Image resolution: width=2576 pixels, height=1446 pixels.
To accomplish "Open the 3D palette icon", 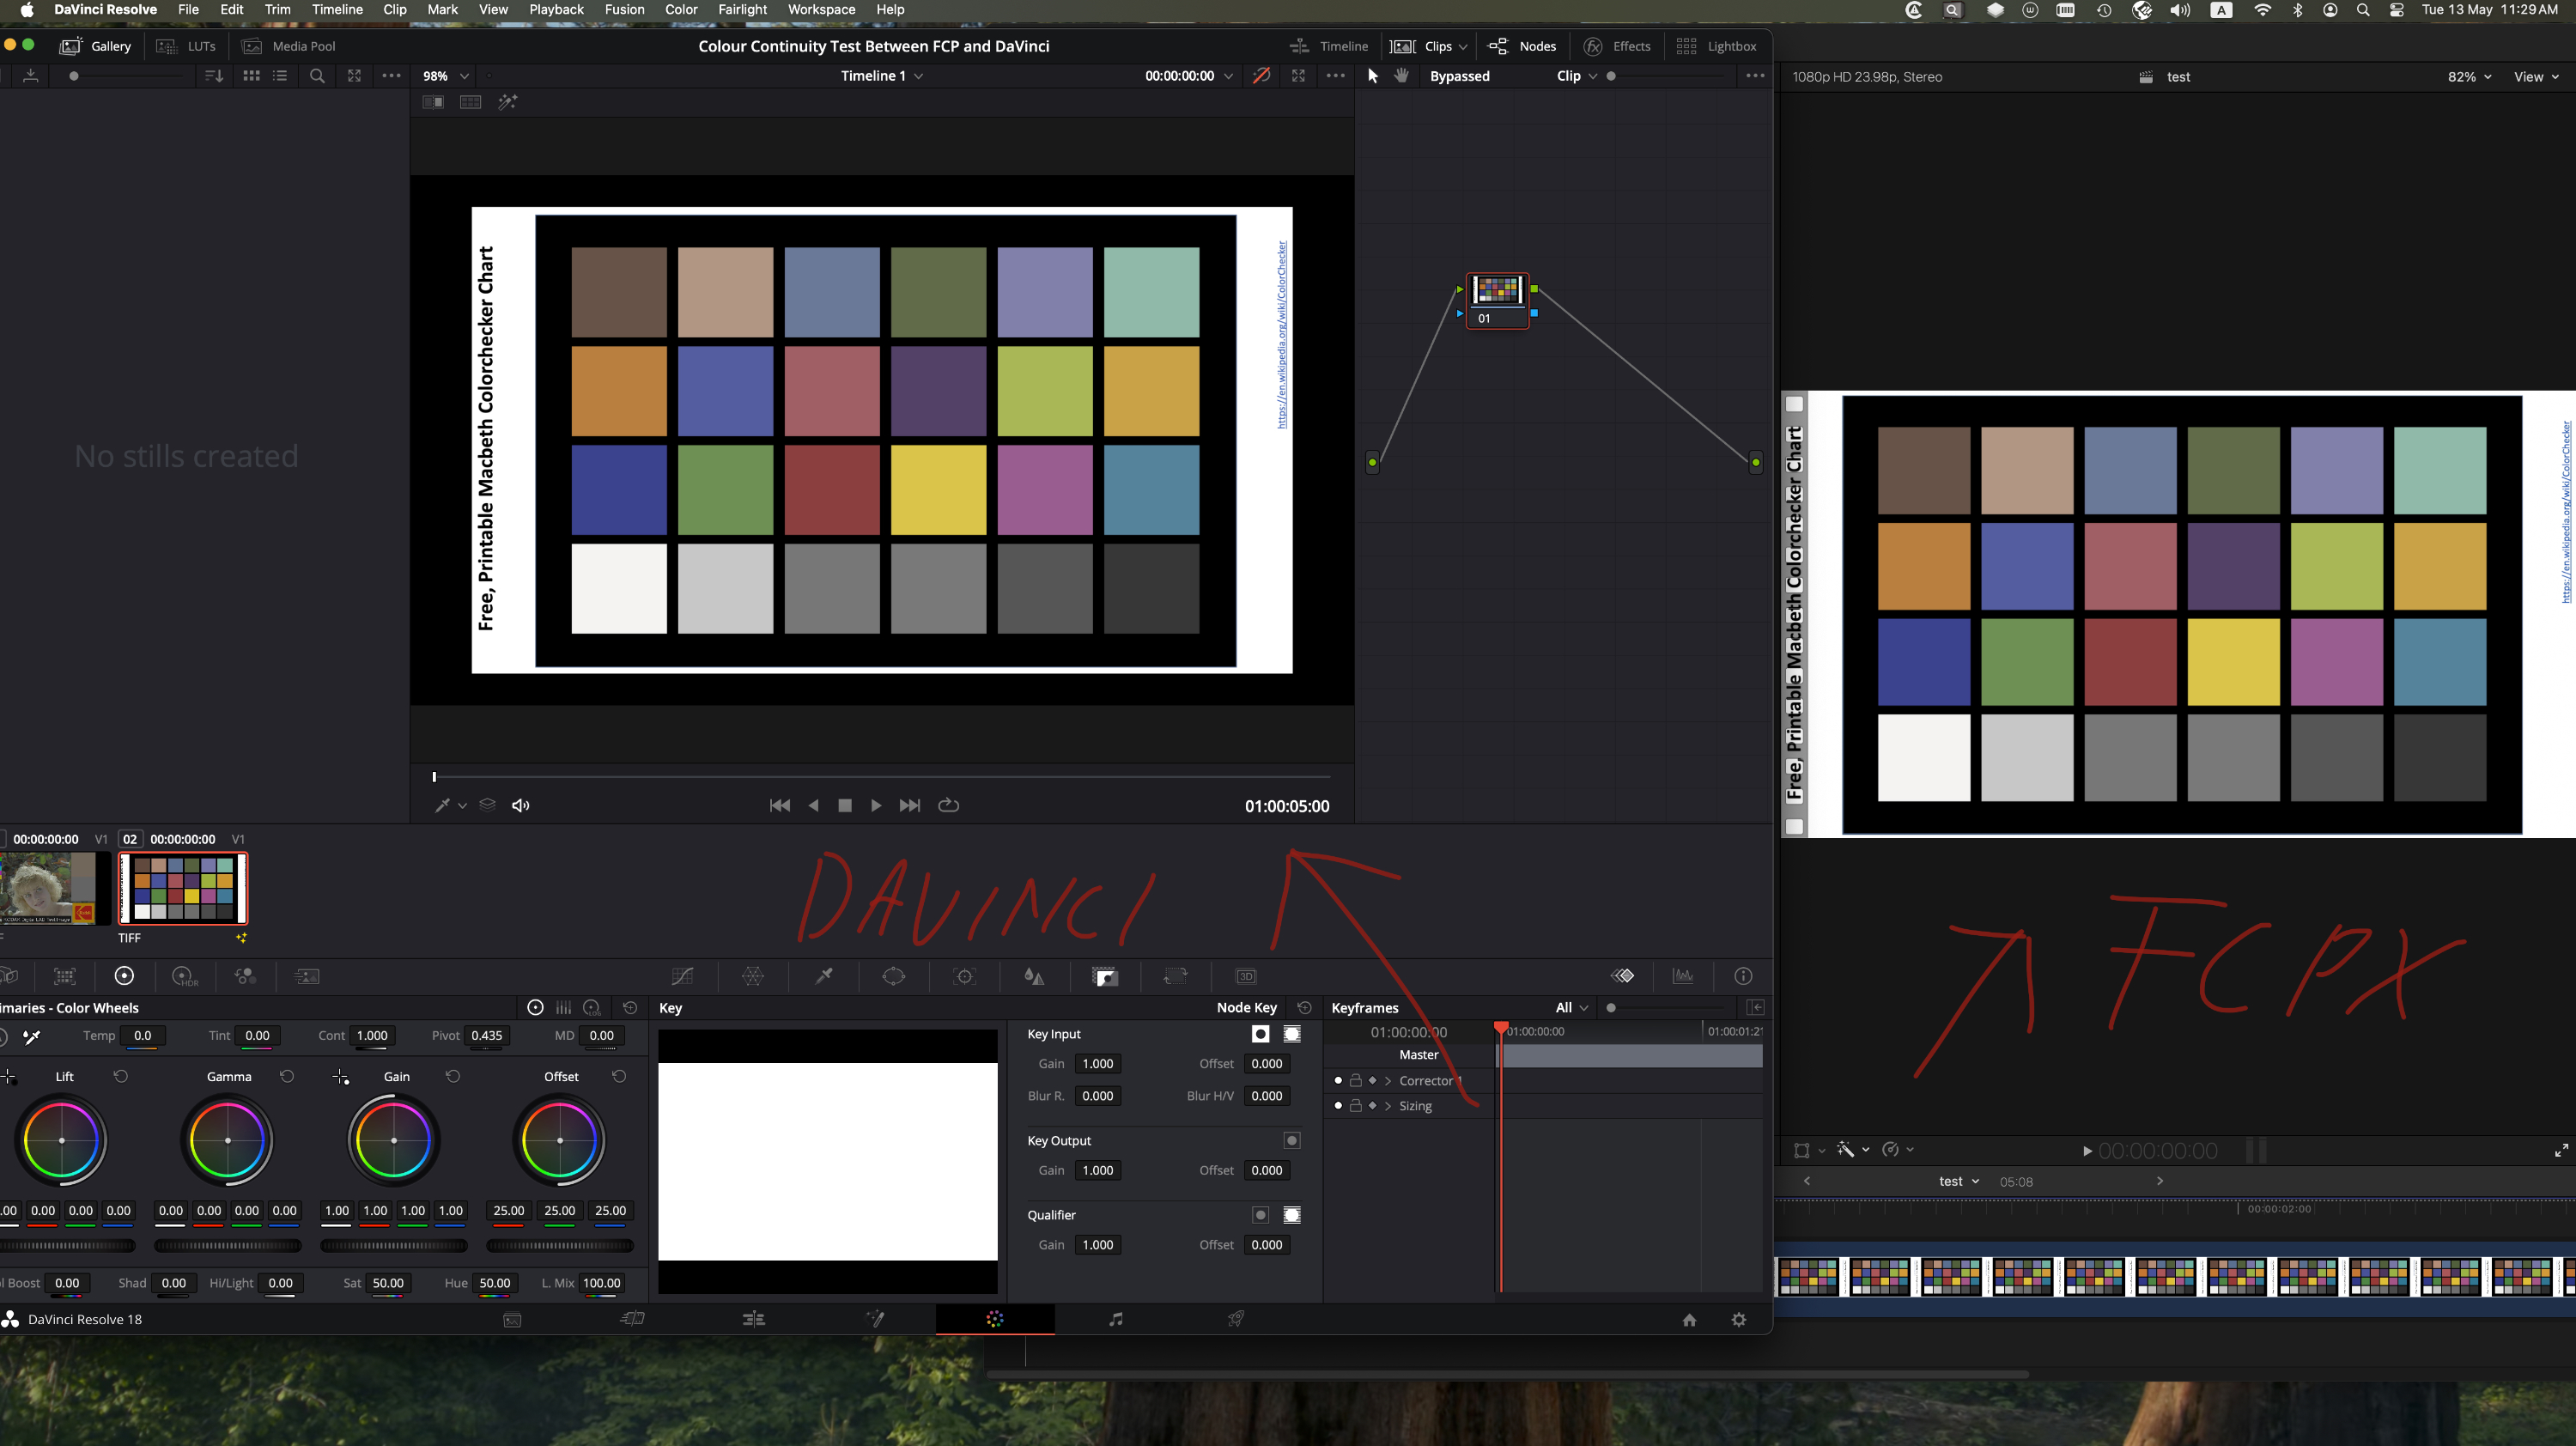I will pyautogui.click(x=1246, y=976).
